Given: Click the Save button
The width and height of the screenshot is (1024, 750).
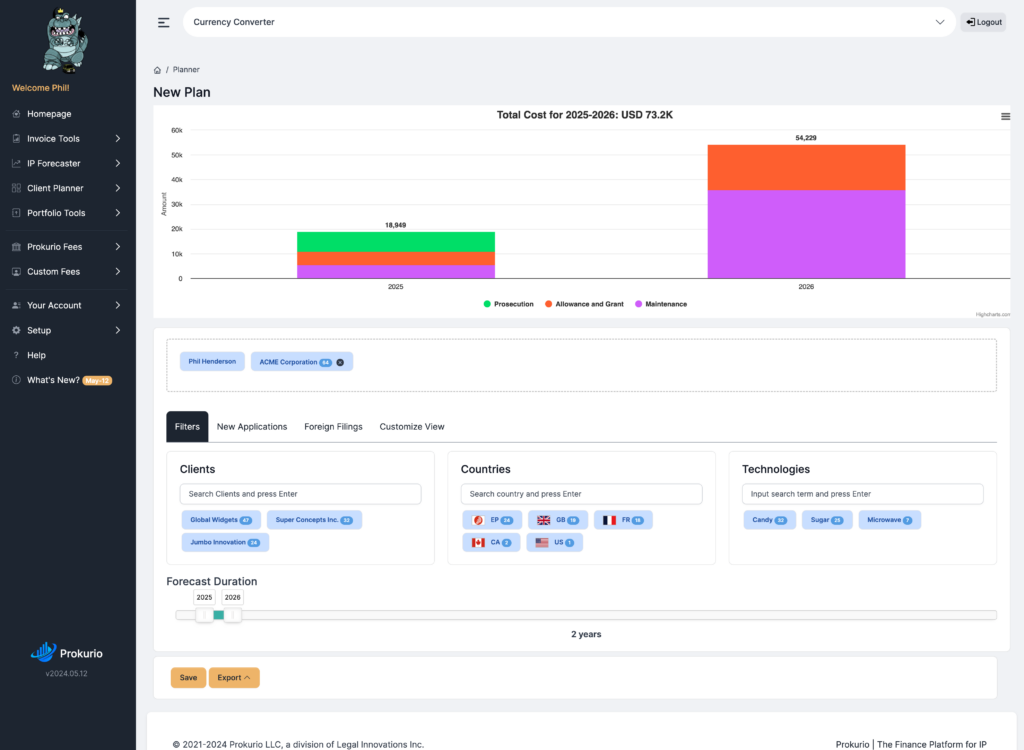Looking at the screenshot, I should click(188, 677).
